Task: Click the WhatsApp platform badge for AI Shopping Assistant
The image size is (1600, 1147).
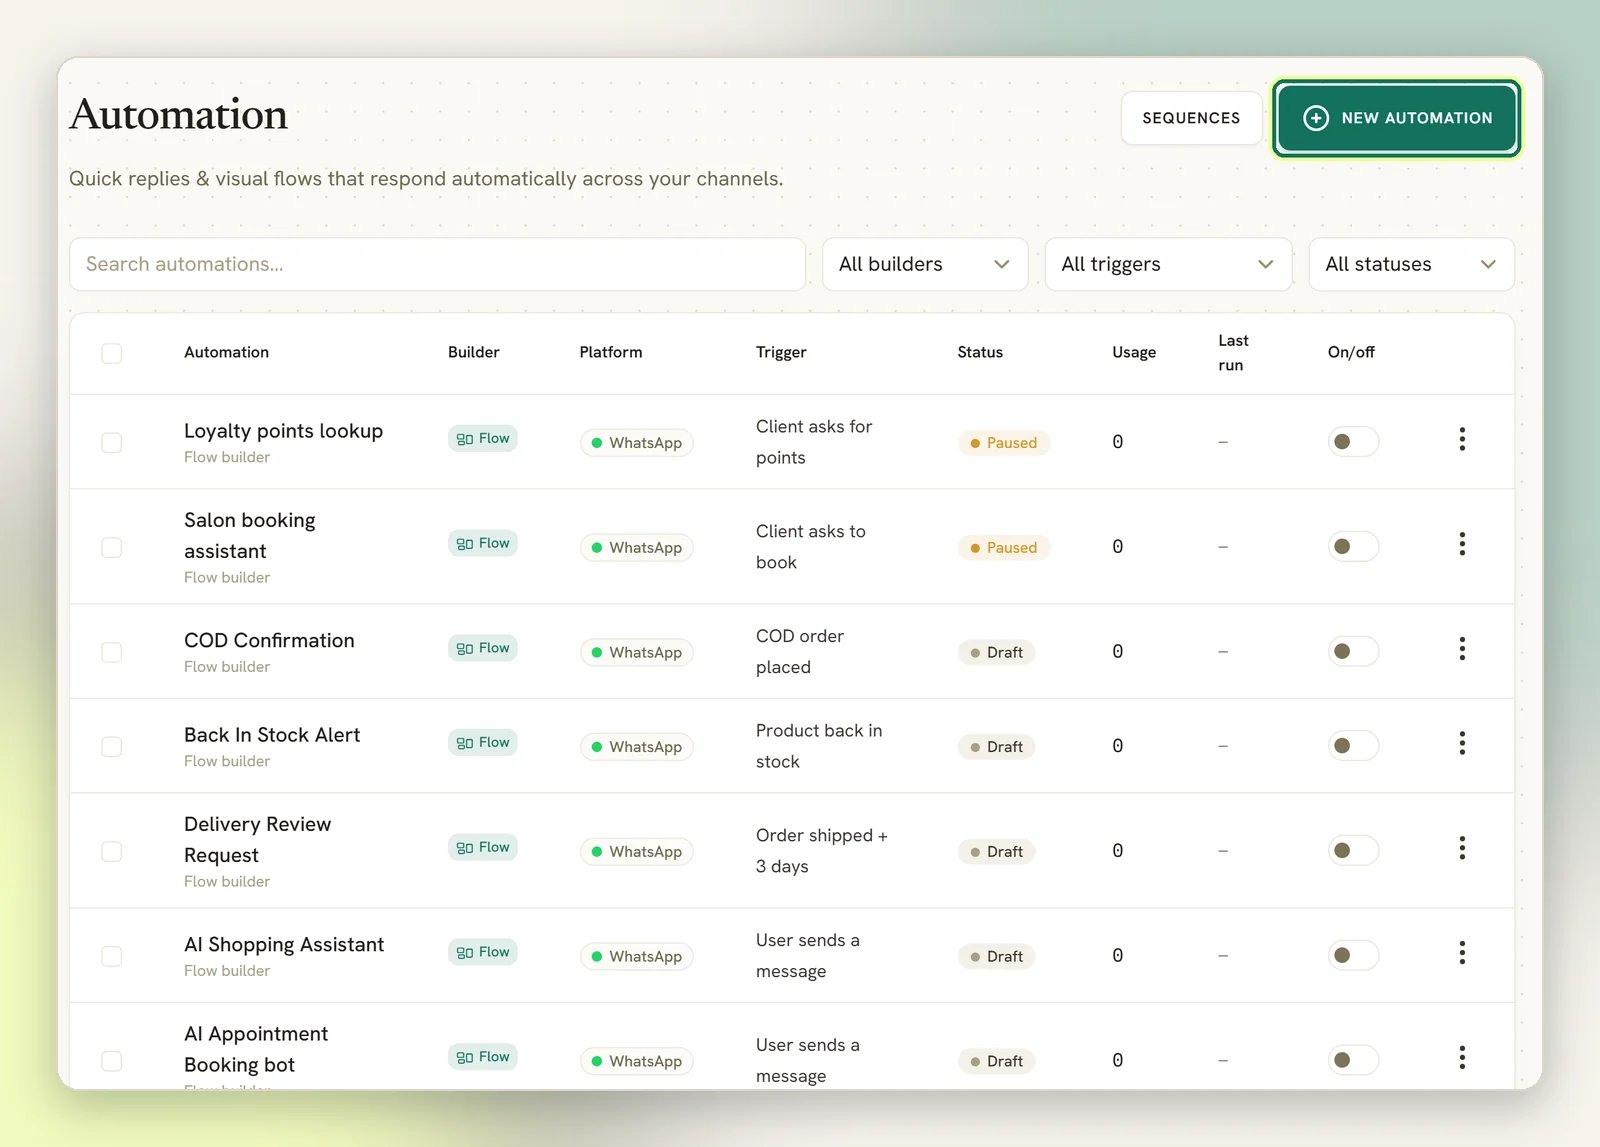Action: 636,956
